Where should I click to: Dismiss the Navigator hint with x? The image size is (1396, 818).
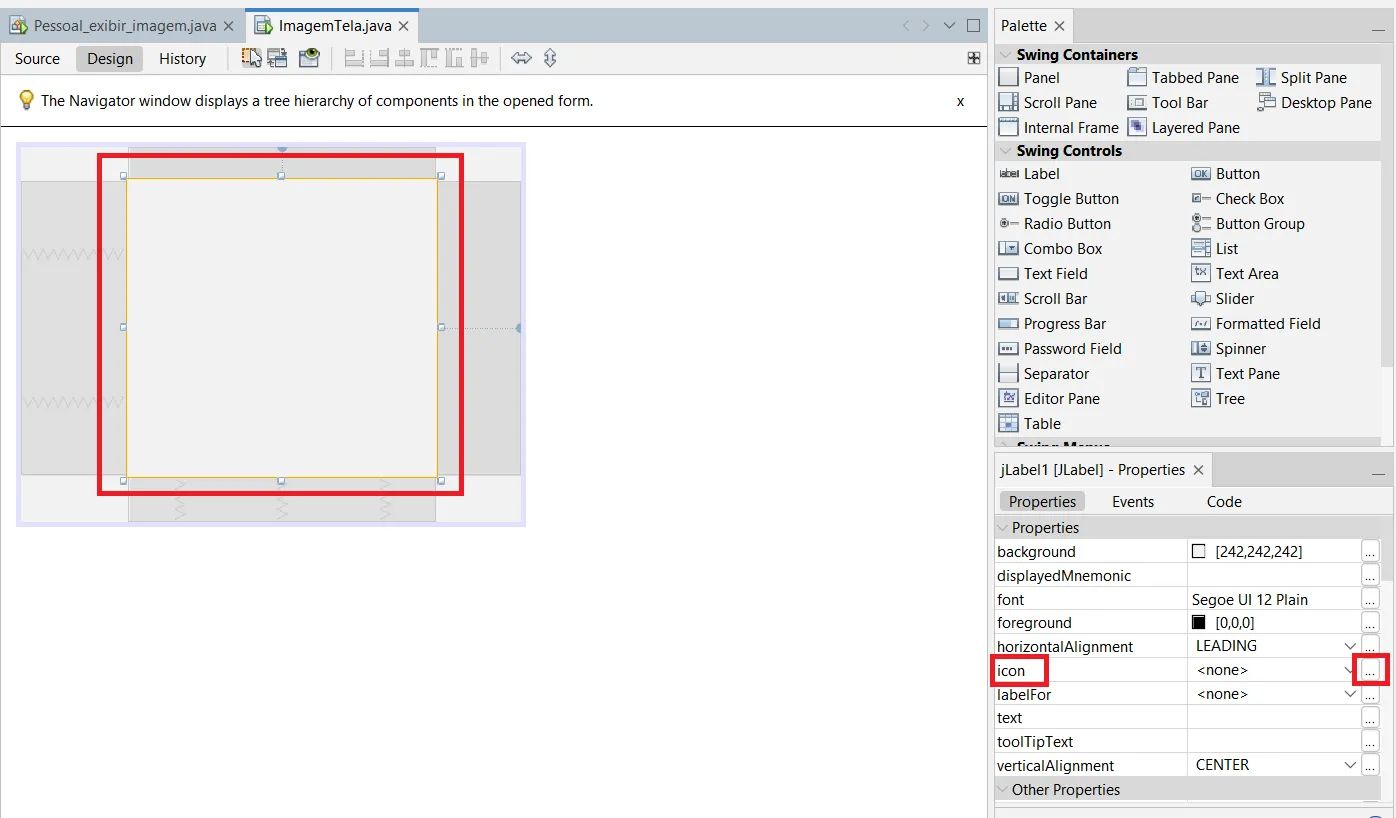coord(961,101)
